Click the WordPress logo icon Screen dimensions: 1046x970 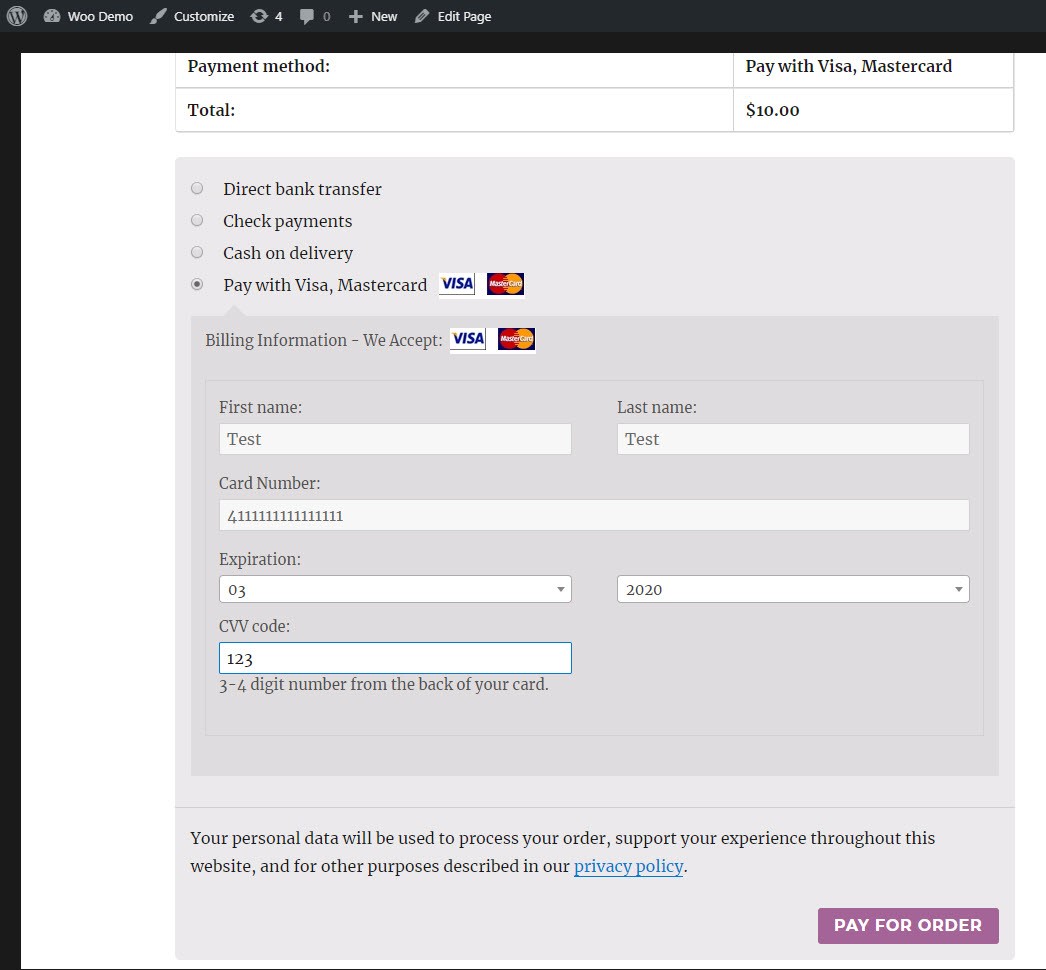[x=17, y=16]
